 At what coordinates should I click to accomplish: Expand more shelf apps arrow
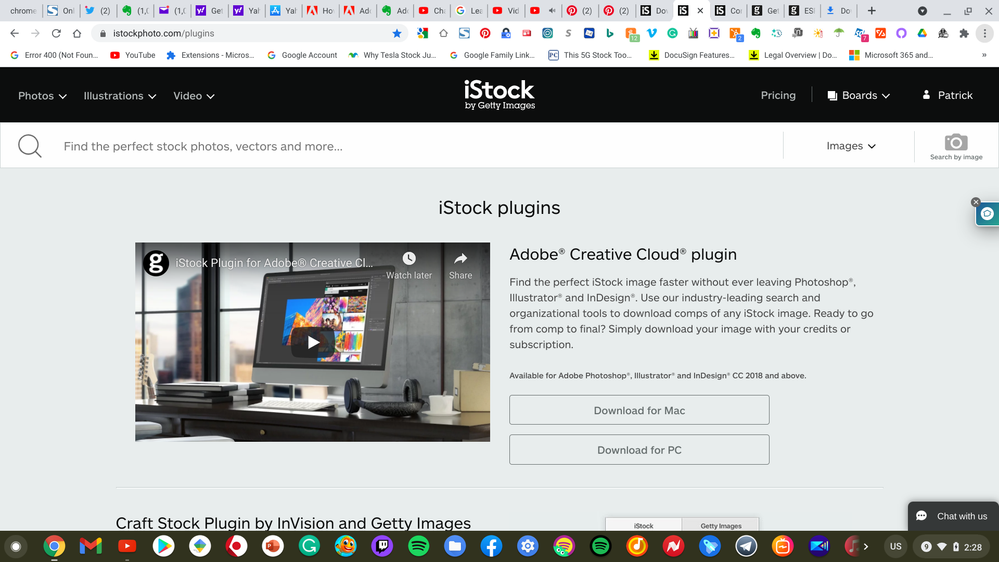tap(865, 546)
